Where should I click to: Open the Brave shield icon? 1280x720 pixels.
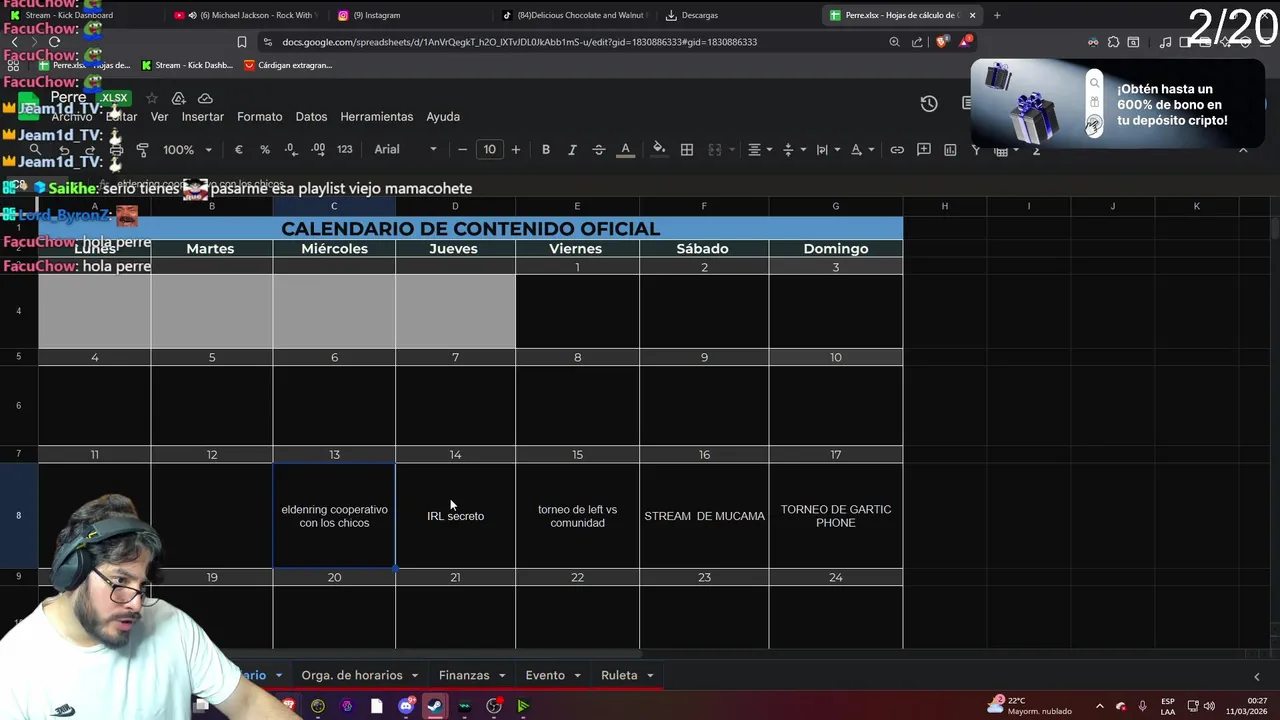click(x=942, y=42)
